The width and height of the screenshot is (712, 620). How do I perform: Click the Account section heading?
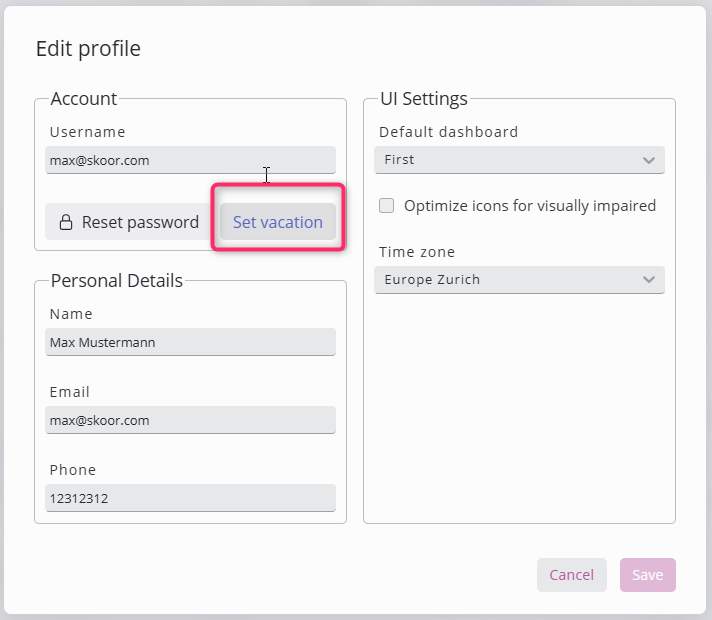click(84, 99)
